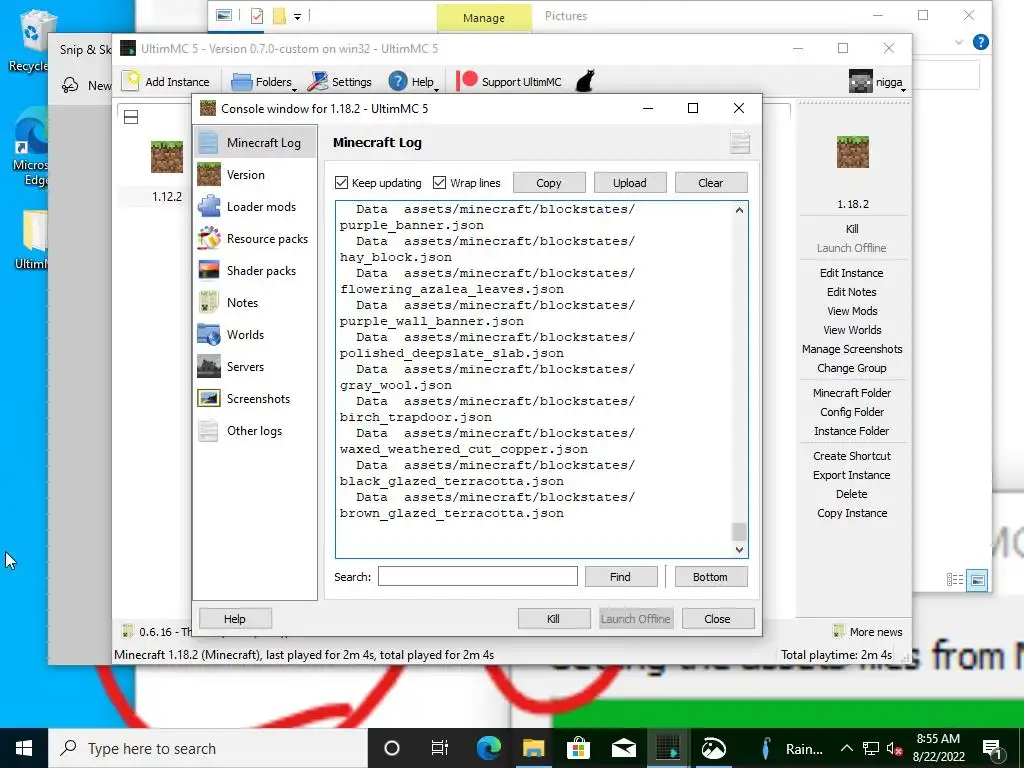Open UltimMC Settings
Screen dimensions: 1024x768
(x=340, y=82)
